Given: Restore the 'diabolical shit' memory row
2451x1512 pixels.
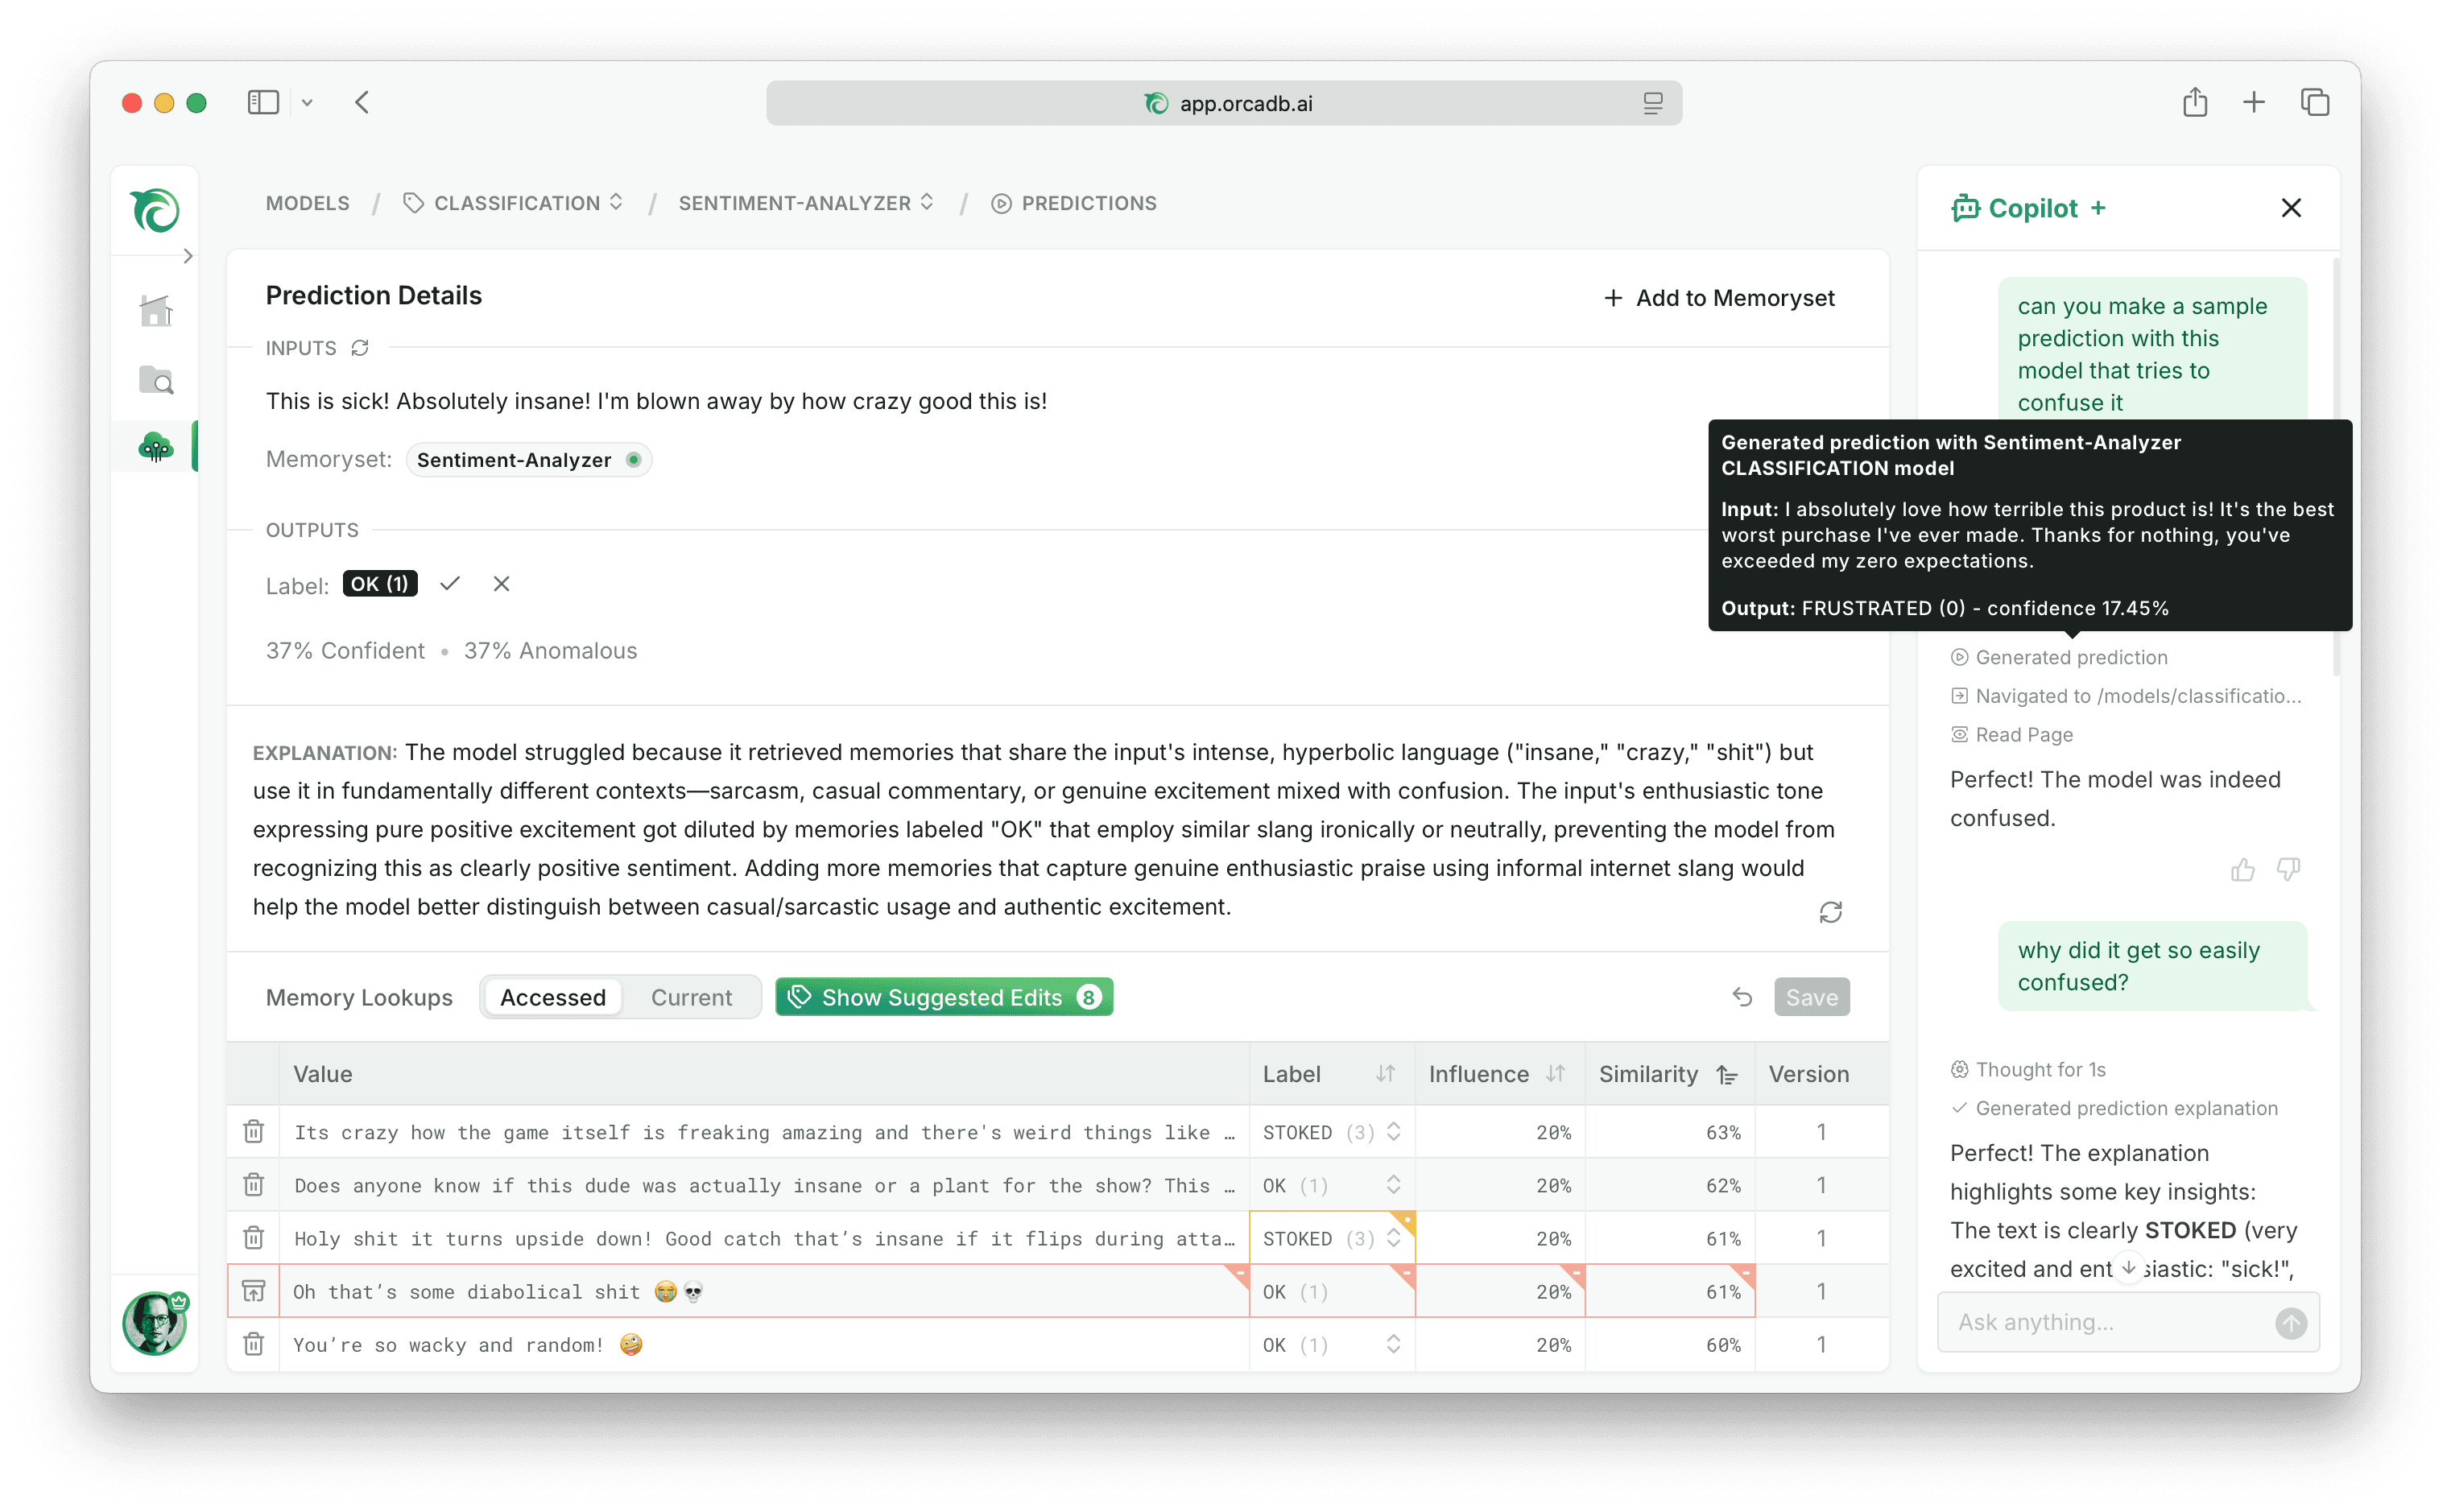Looking at the screenshot, I should (x=254, y=1291).
